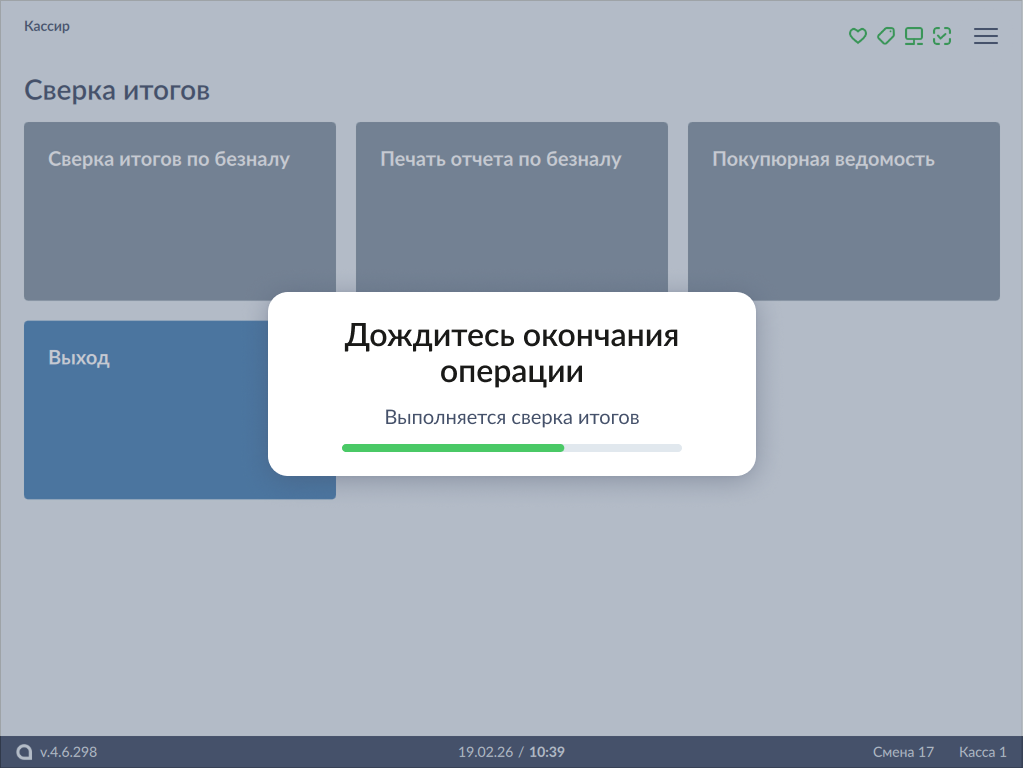Viewport: 1023px width, 768px height.
Task: Click the green monitor connection icon
Action: (x=913, y=37)
